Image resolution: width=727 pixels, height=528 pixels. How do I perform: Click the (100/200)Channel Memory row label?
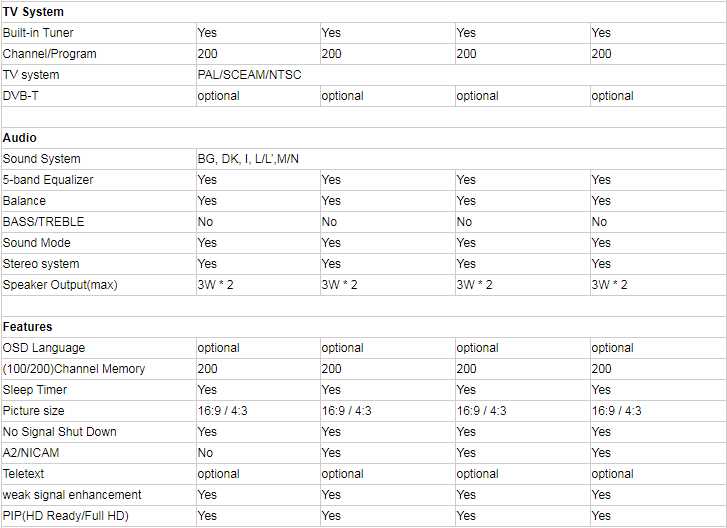point(73,369)
